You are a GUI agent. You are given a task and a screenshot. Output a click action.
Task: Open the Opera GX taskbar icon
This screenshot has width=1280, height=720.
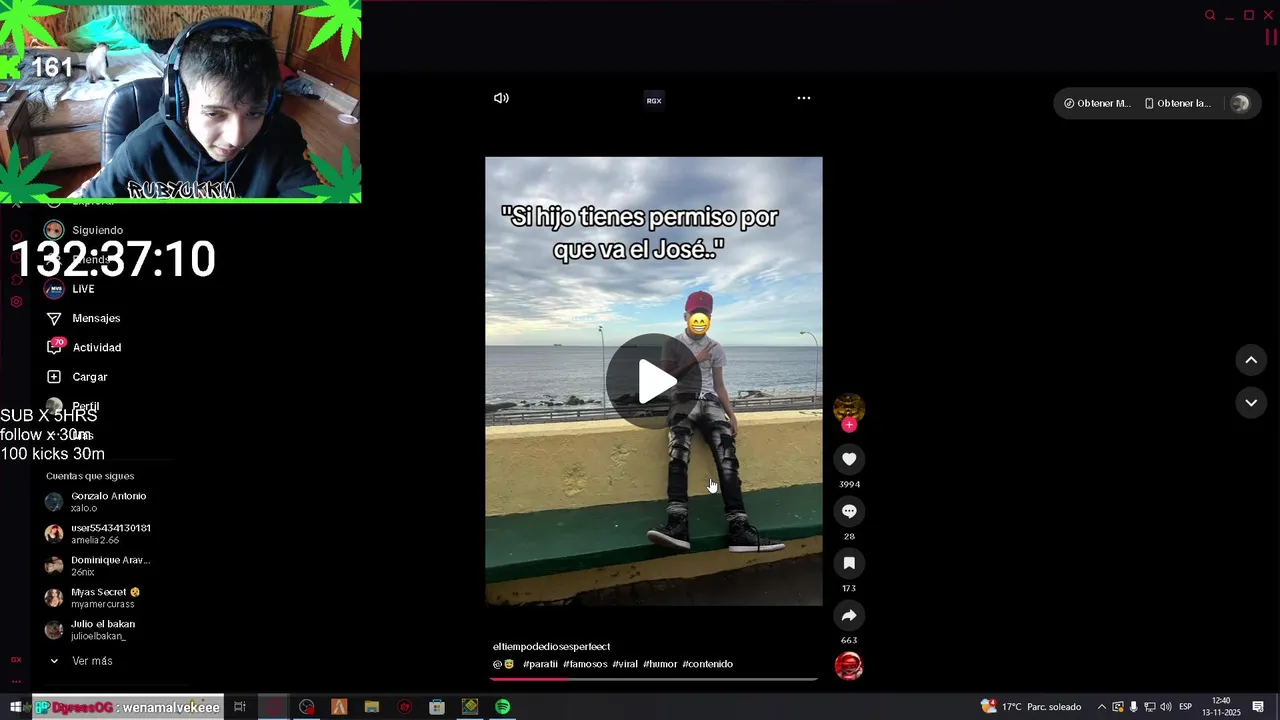click(x=273, y=707)
